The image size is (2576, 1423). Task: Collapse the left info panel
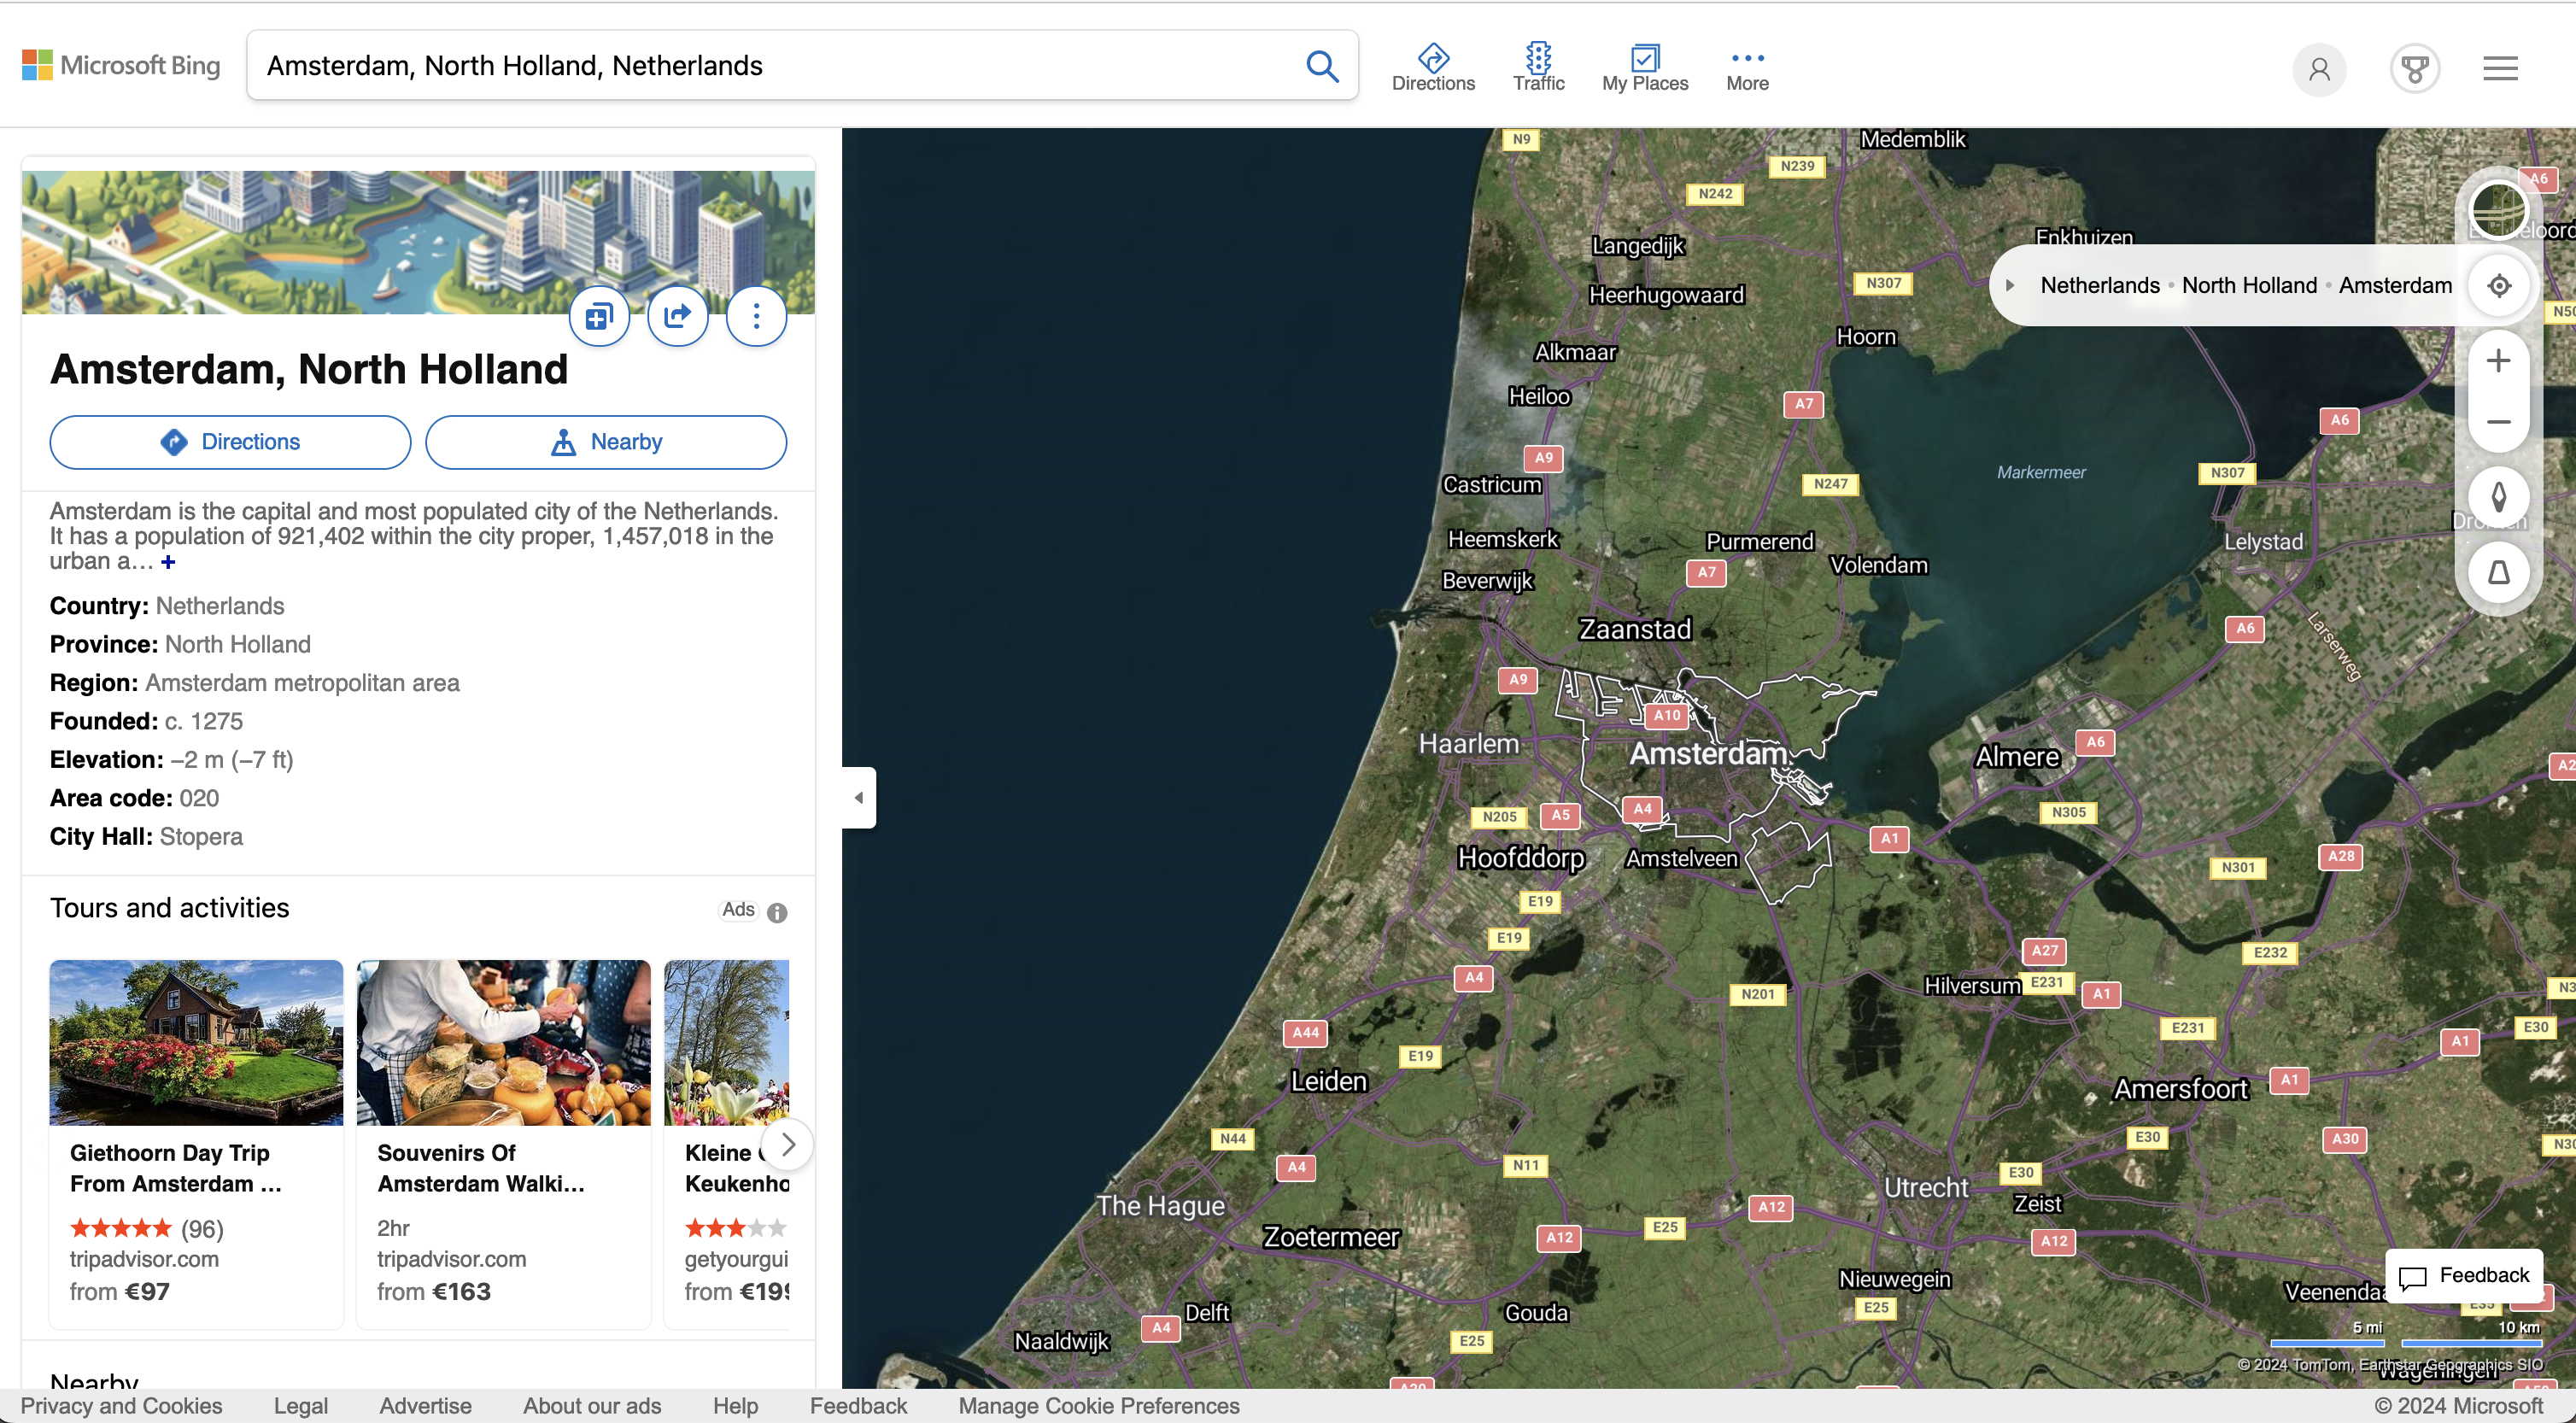click(858, 797)
